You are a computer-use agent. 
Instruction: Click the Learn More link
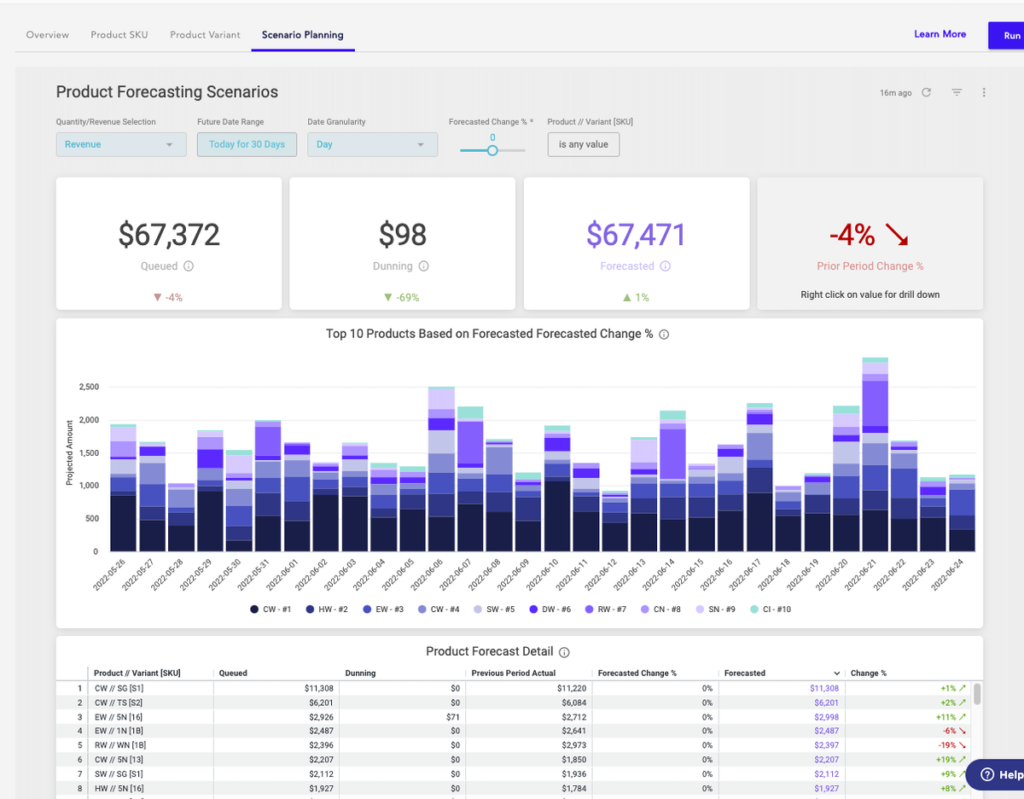tap(939, 34)
